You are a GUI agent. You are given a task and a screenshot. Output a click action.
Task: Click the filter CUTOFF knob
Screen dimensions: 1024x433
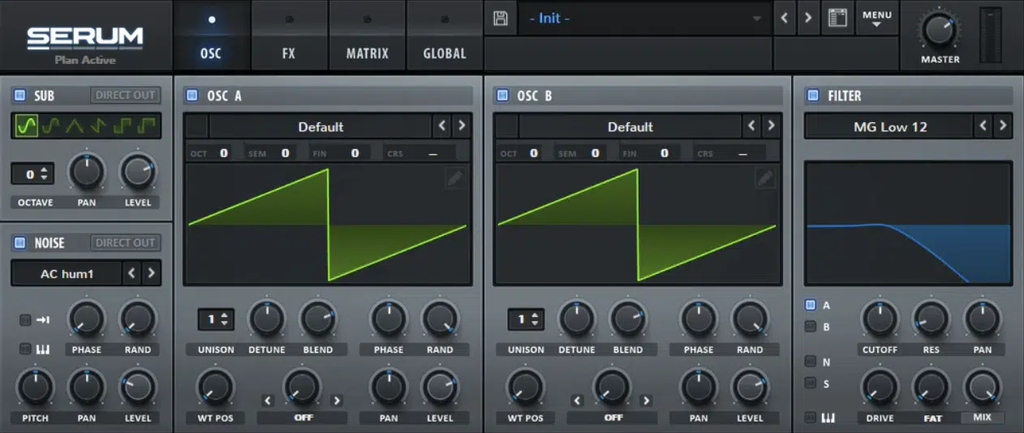coord(880,319)
